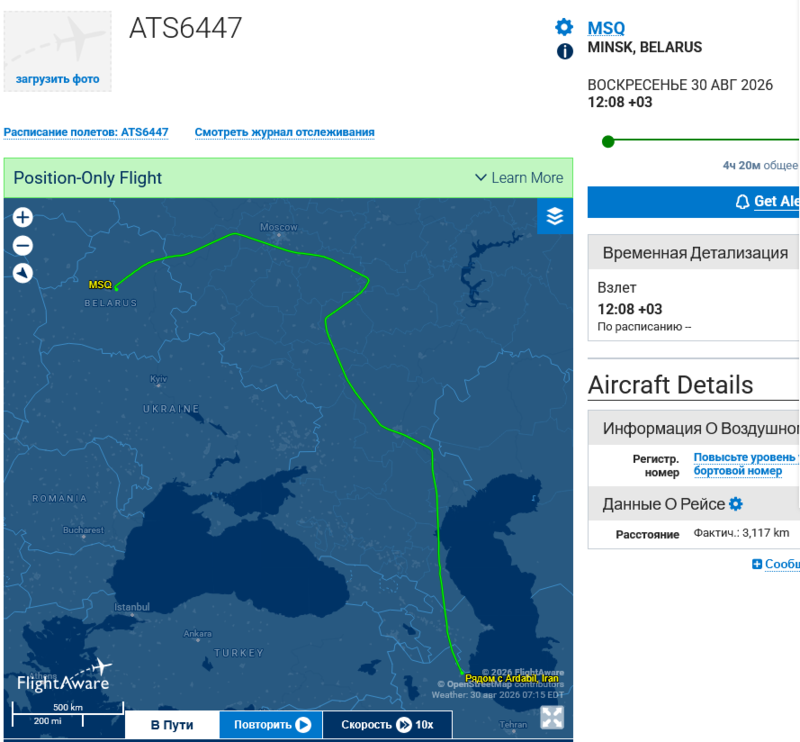Change playback speed with Скорость 10x
The width and height of the screenshot is (800, 742).
(x=387, y=725)
